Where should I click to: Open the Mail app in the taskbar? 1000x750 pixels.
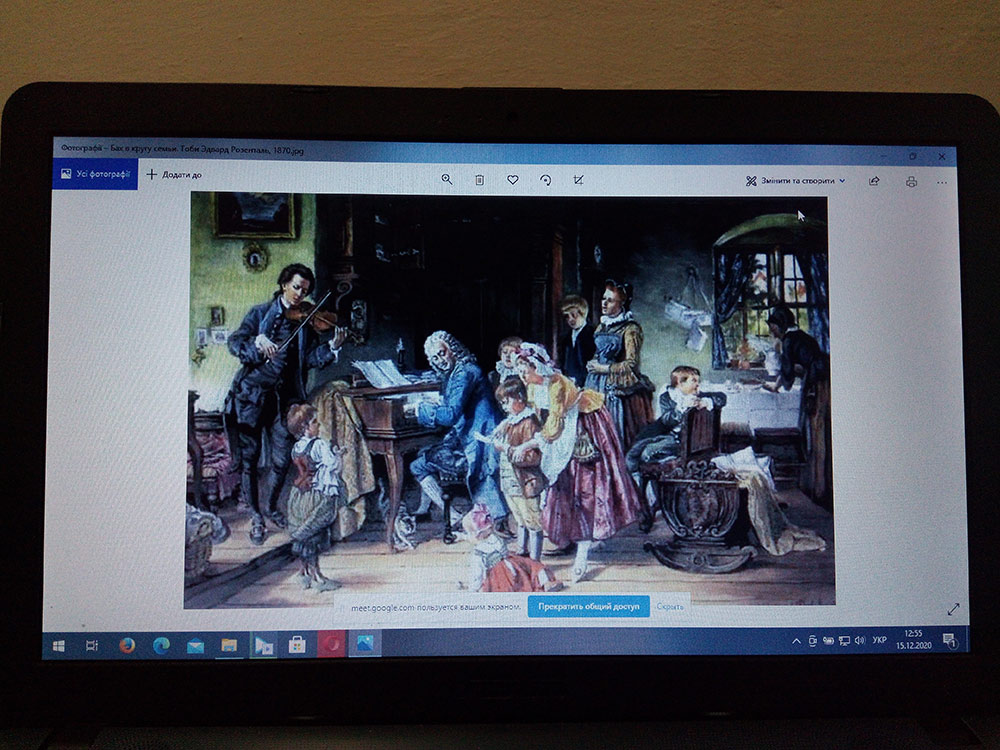pos(195,646)
